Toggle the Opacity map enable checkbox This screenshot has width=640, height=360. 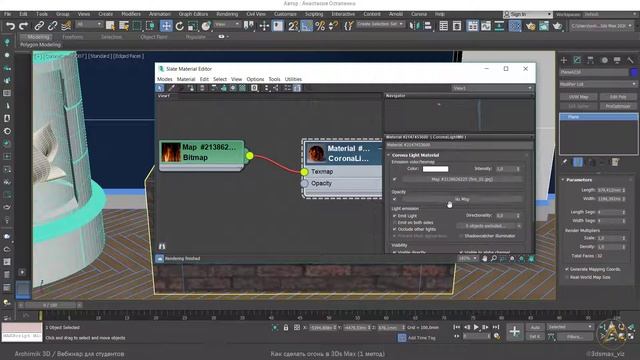point(395,199)
